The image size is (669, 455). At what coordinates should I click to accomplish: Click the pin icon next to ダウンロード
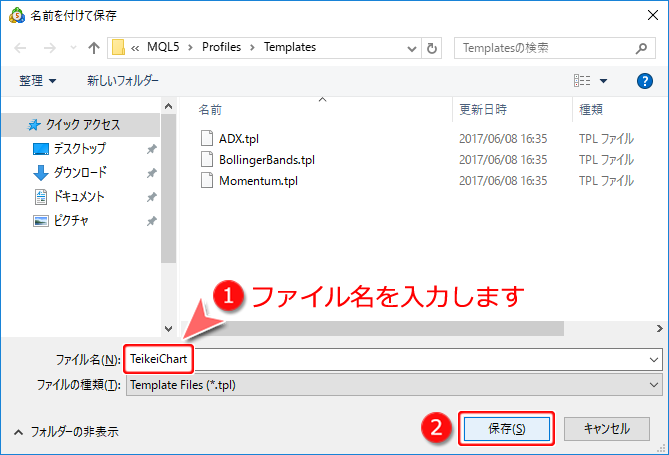(x=151, y=173)
